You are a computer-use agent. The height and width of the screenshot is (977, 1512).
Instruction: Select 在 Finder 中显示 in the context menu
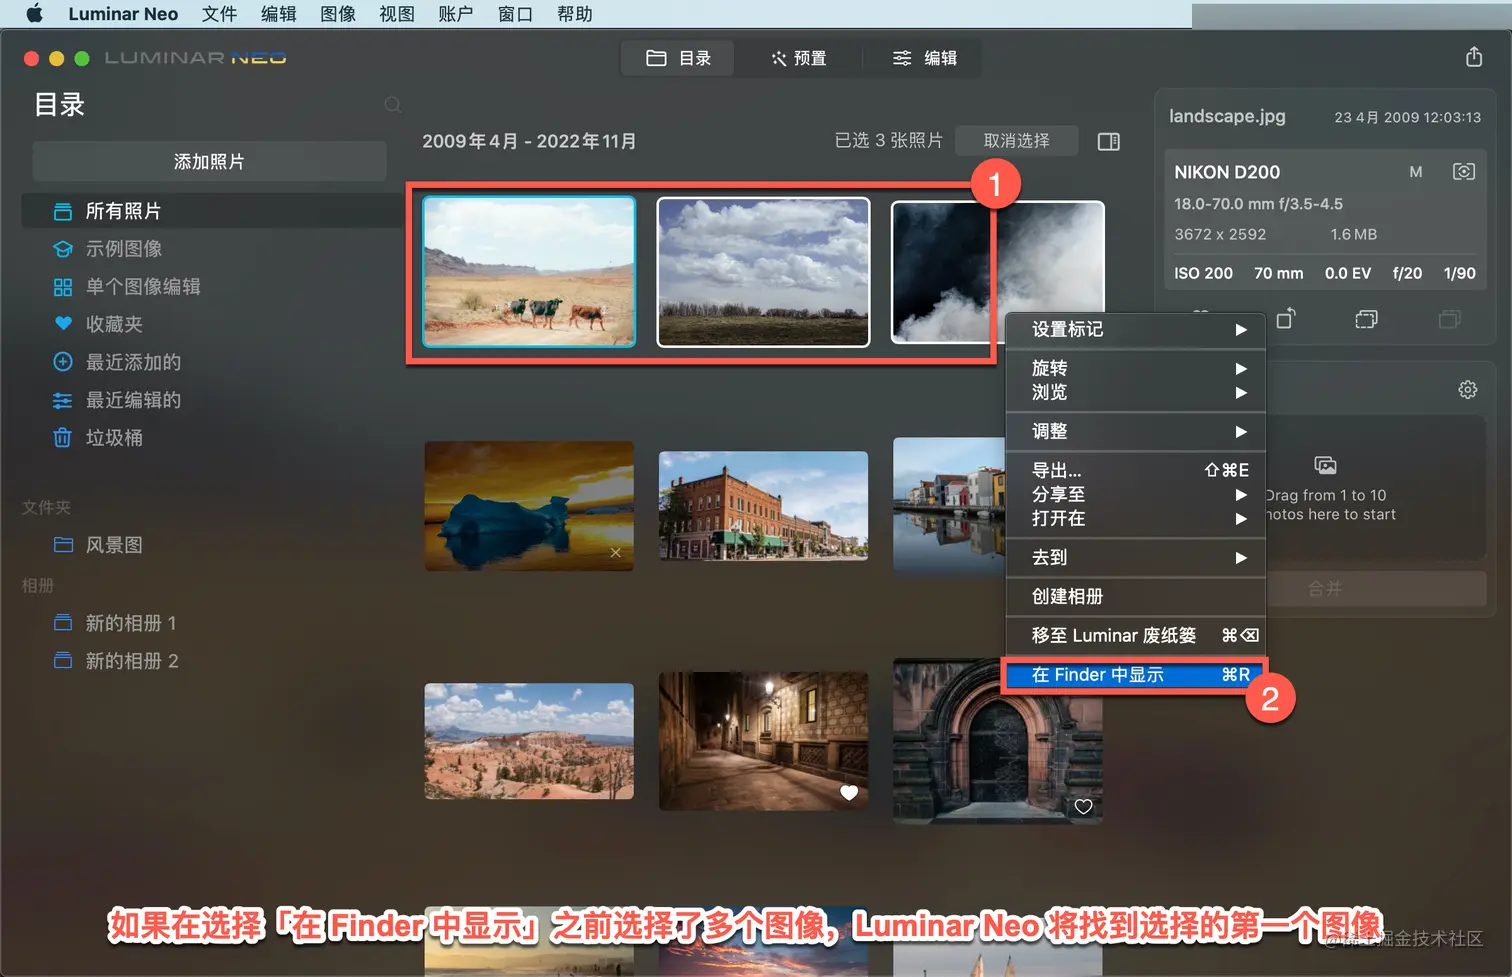[x=1136, y=675]
